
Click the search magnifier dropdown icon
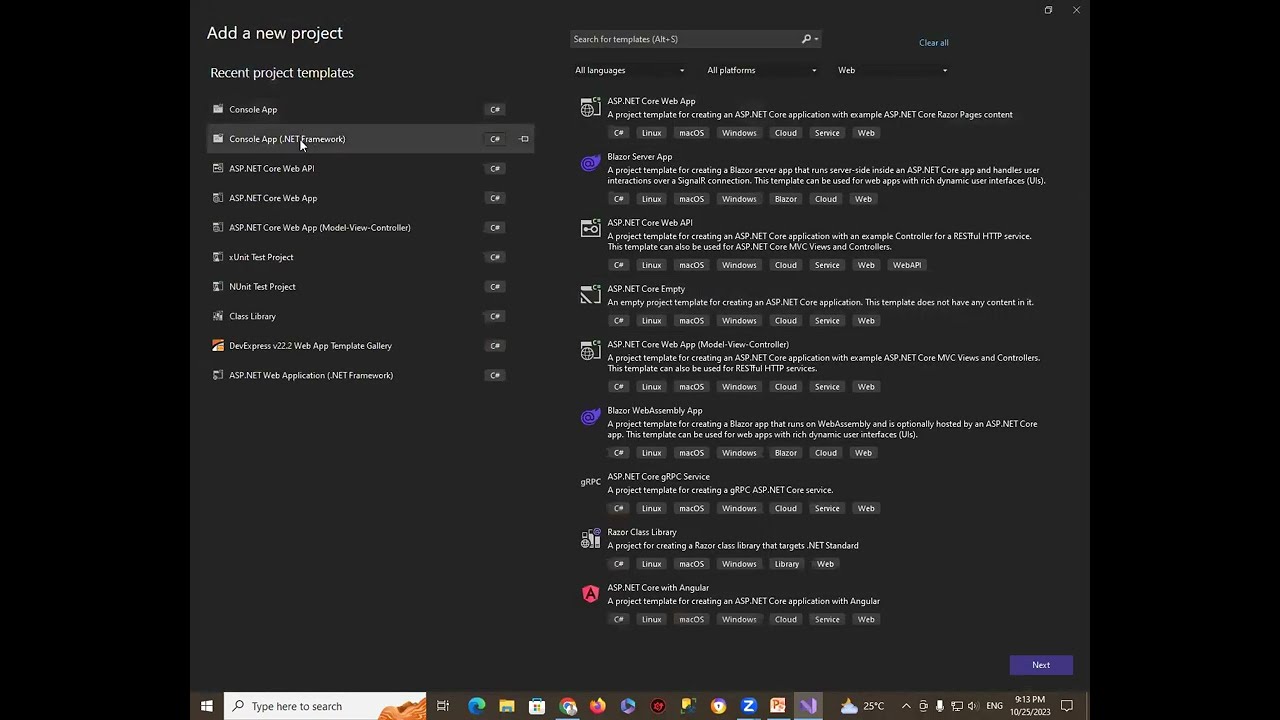click(x=810, y=39)
